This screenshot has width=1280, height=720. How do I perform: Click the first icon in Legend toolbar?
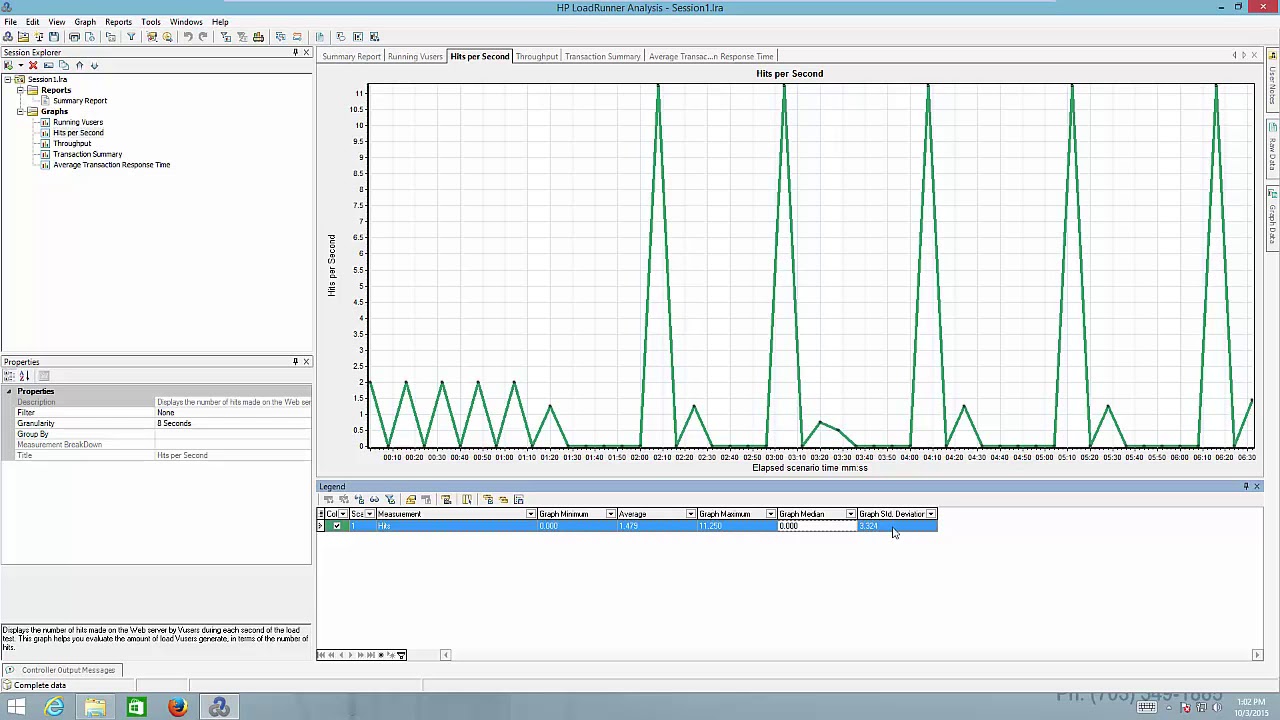[329, 499]
